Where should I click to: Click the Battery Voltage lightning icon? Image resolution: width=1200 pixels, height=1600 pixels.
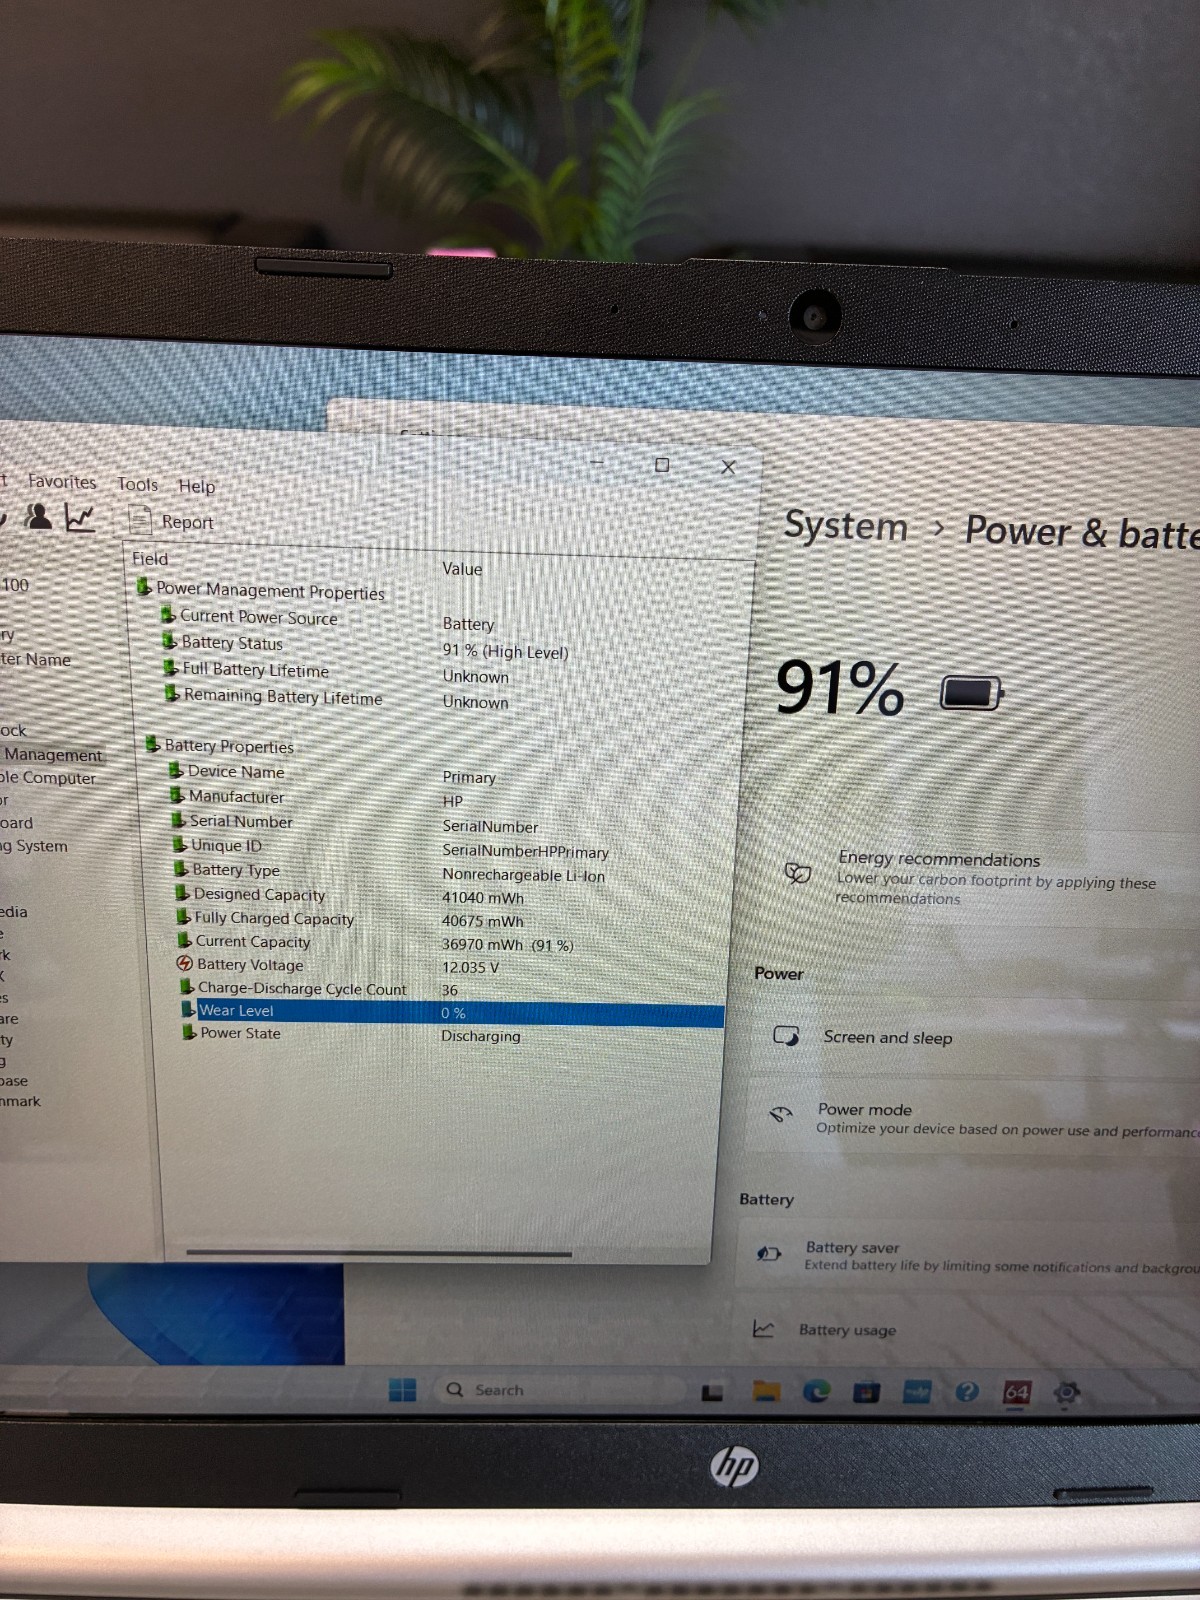[184, 964]
